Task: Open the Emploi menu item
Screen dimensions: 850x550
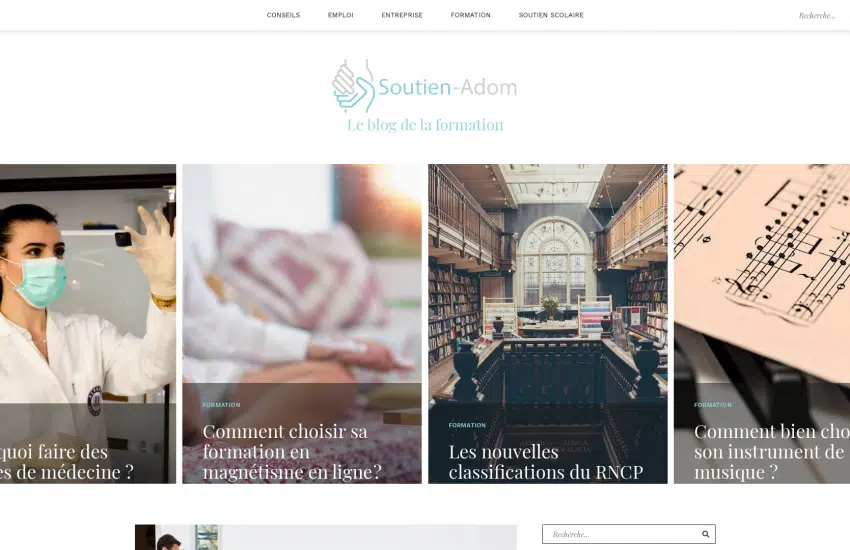Action: (x=340, y=15)
